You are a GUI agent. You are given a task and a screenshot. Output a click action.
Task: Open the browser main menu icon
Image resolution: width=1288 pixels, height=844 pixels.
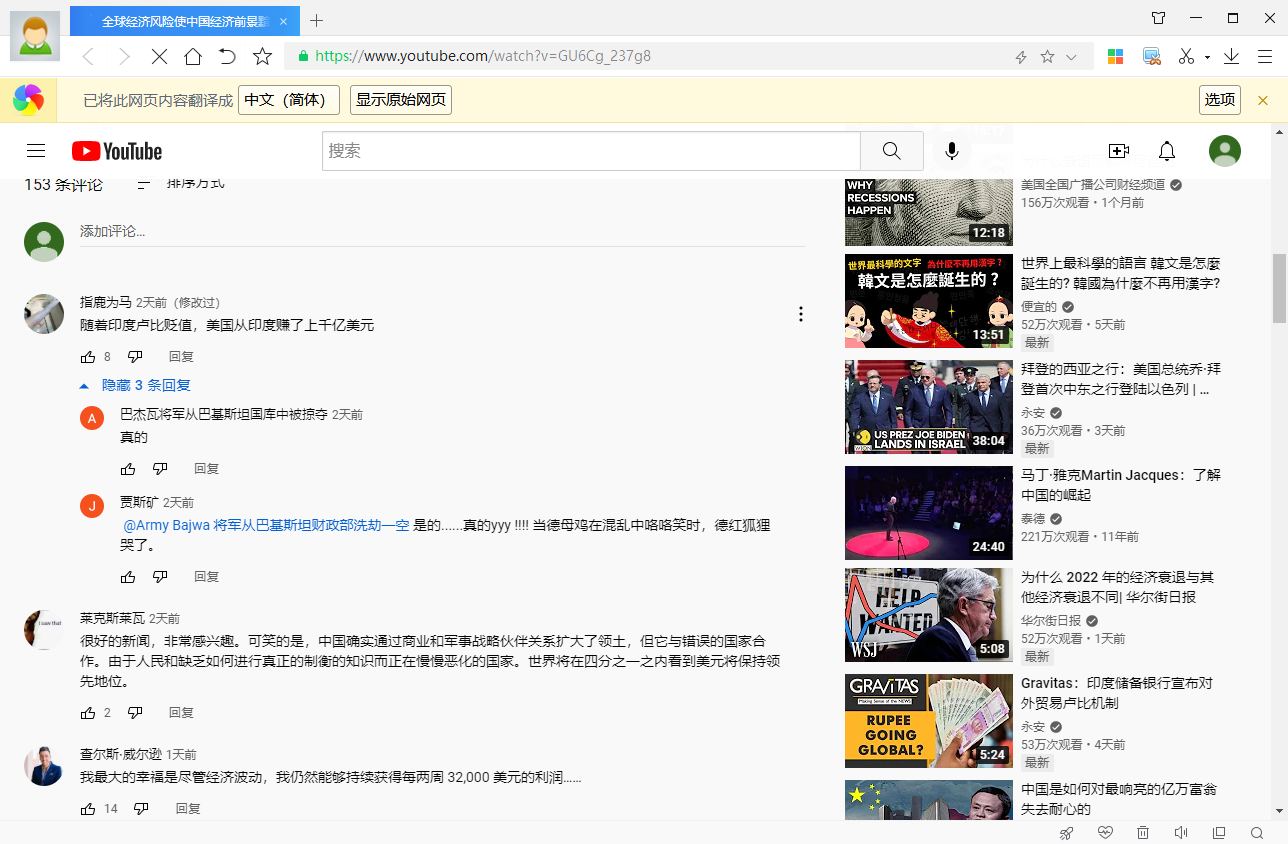pyautogui.click(x=1264, y=56)
